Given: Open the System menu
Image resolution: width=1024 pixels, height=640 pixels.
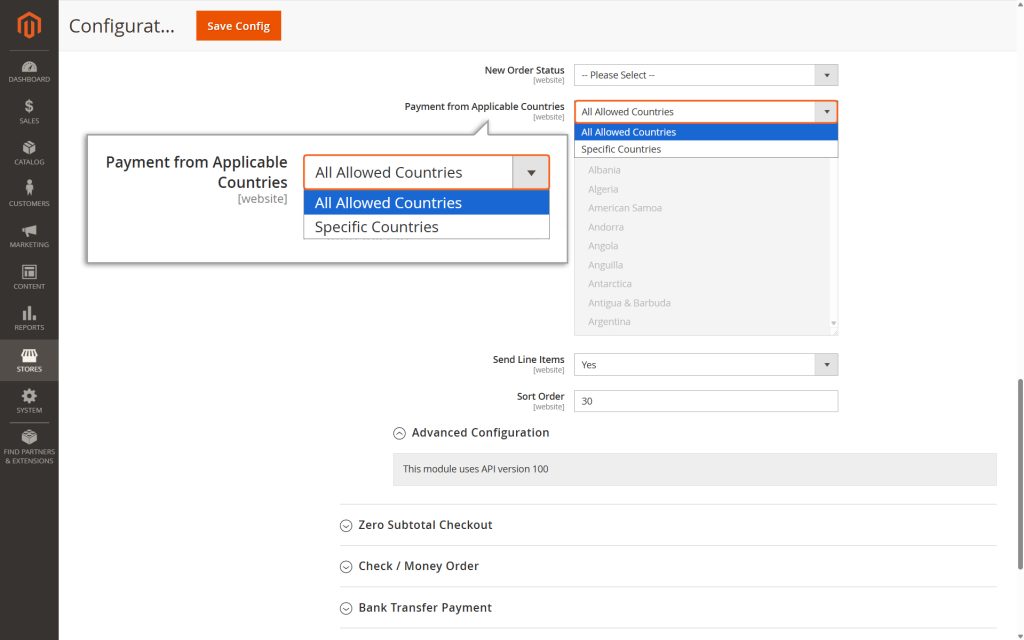Looking at the screenshot, I should point(28,400).
